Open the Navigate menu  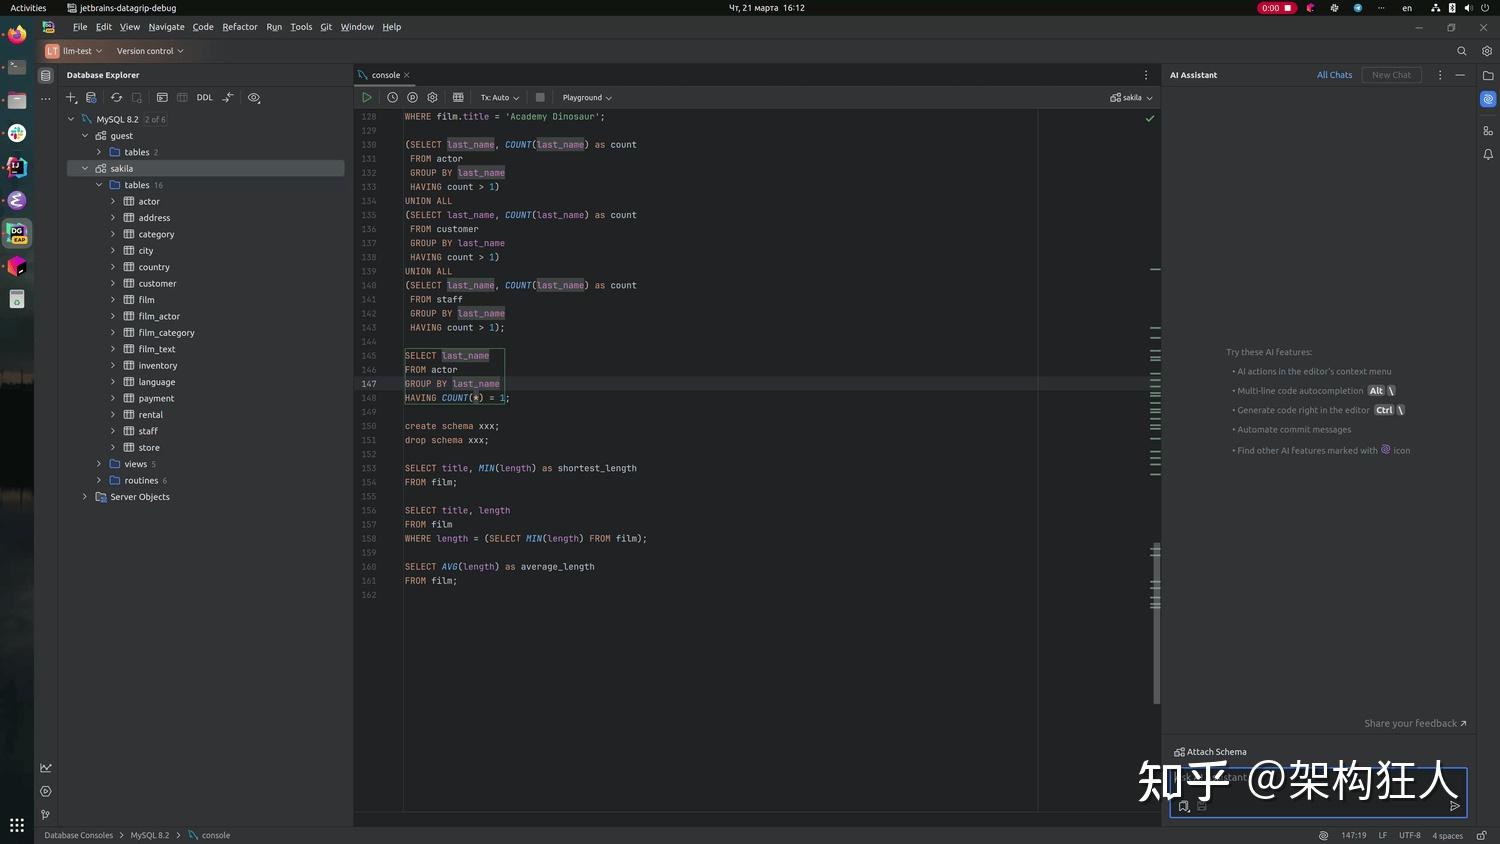coord(166,27)
